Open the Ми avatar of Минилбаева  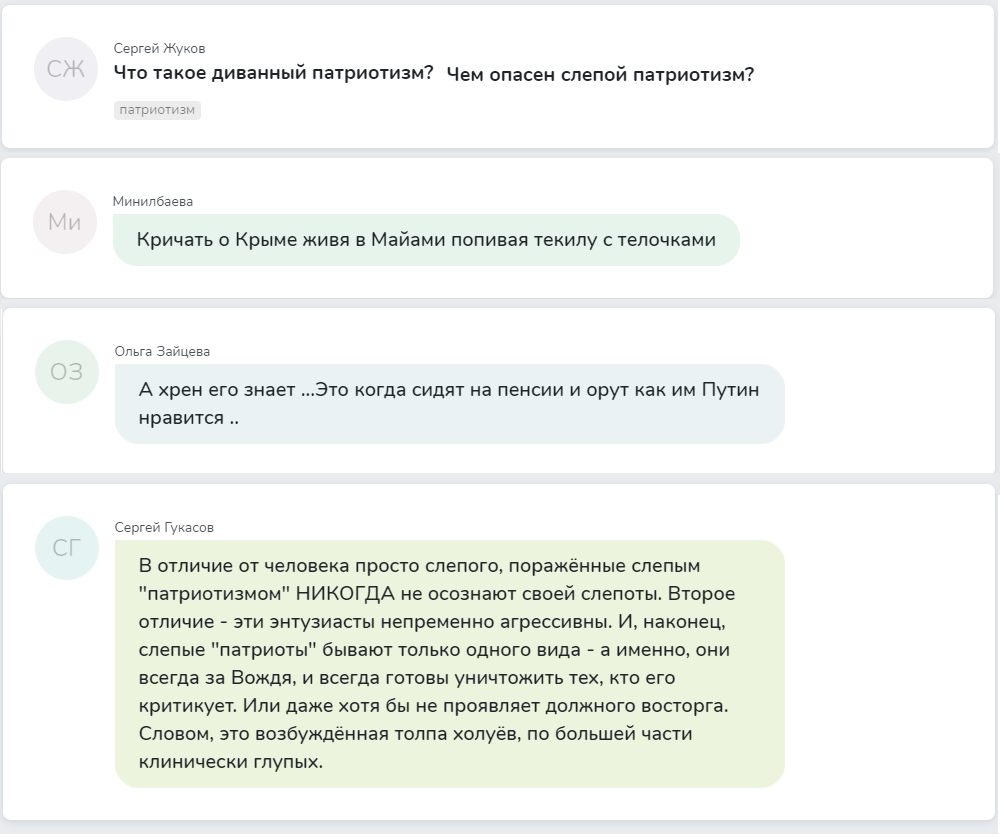tap(65, 222)
